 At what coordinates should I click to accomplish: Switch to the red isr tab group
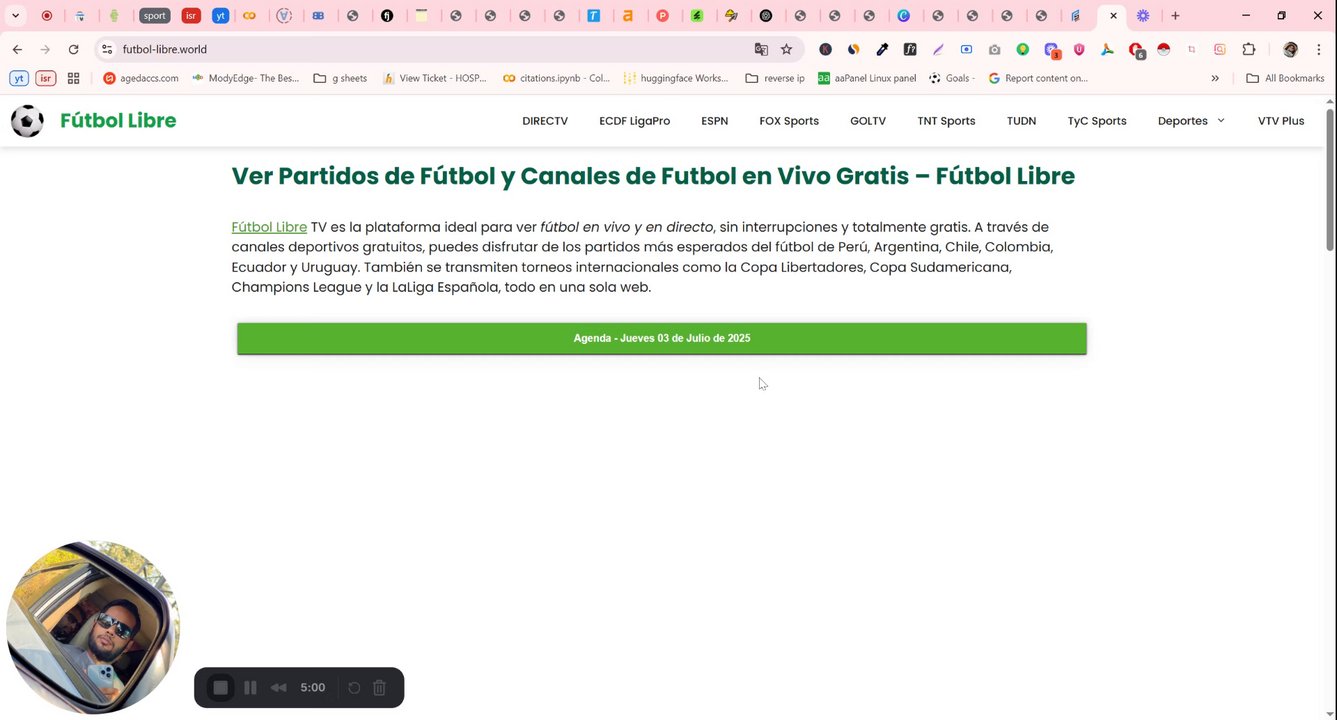[191, 16]
